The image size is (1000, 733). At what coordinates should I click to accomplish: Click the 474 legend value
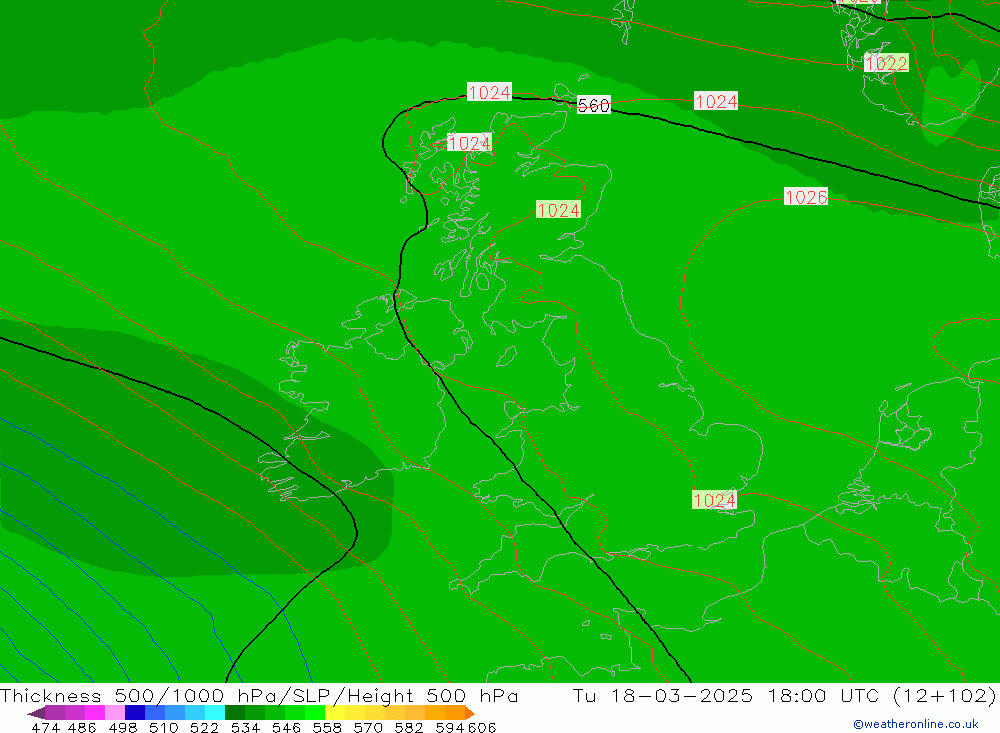[45, 727]
